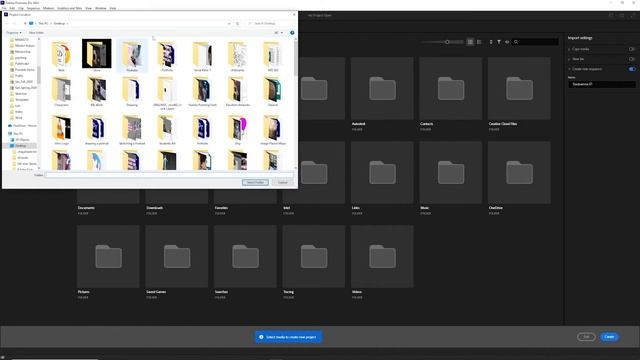Open the Links folder tile in Premiere
Screen dimensions: 640x360
382,173
